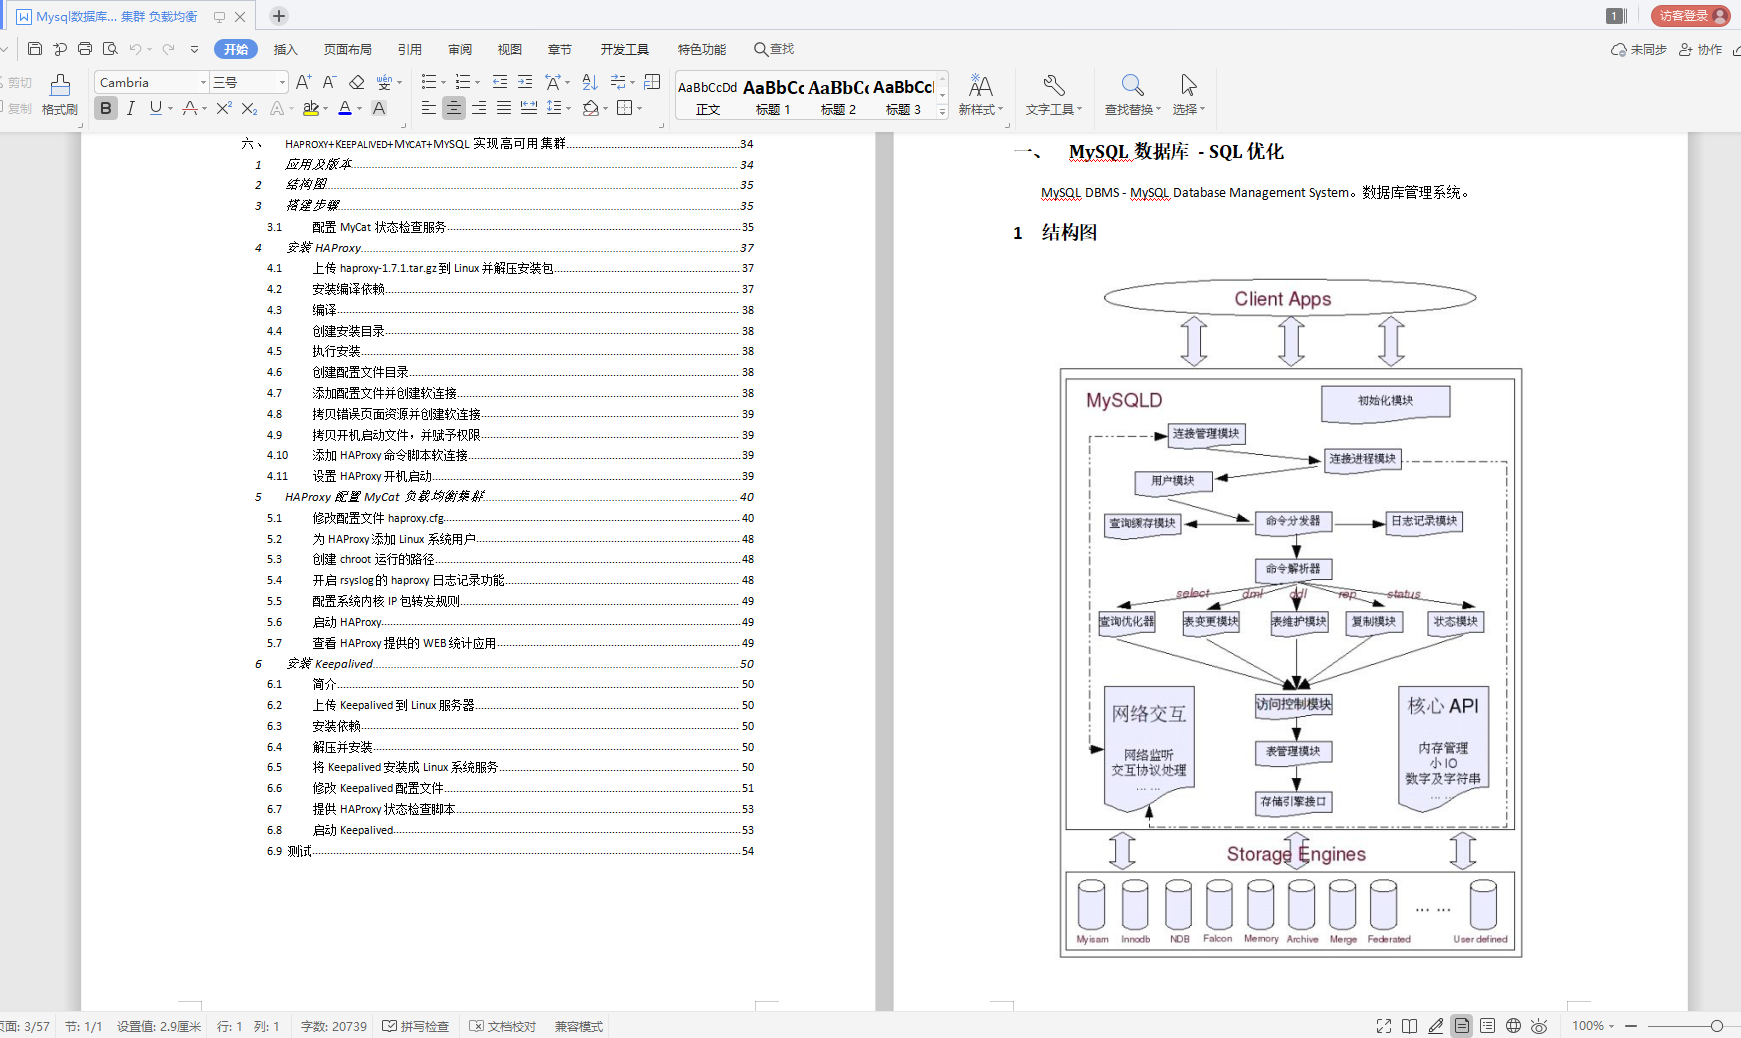Open the Cambria font name dropdown
Image resolution: width=1741 pixels, height=1038 pixels.
point(204,82)
